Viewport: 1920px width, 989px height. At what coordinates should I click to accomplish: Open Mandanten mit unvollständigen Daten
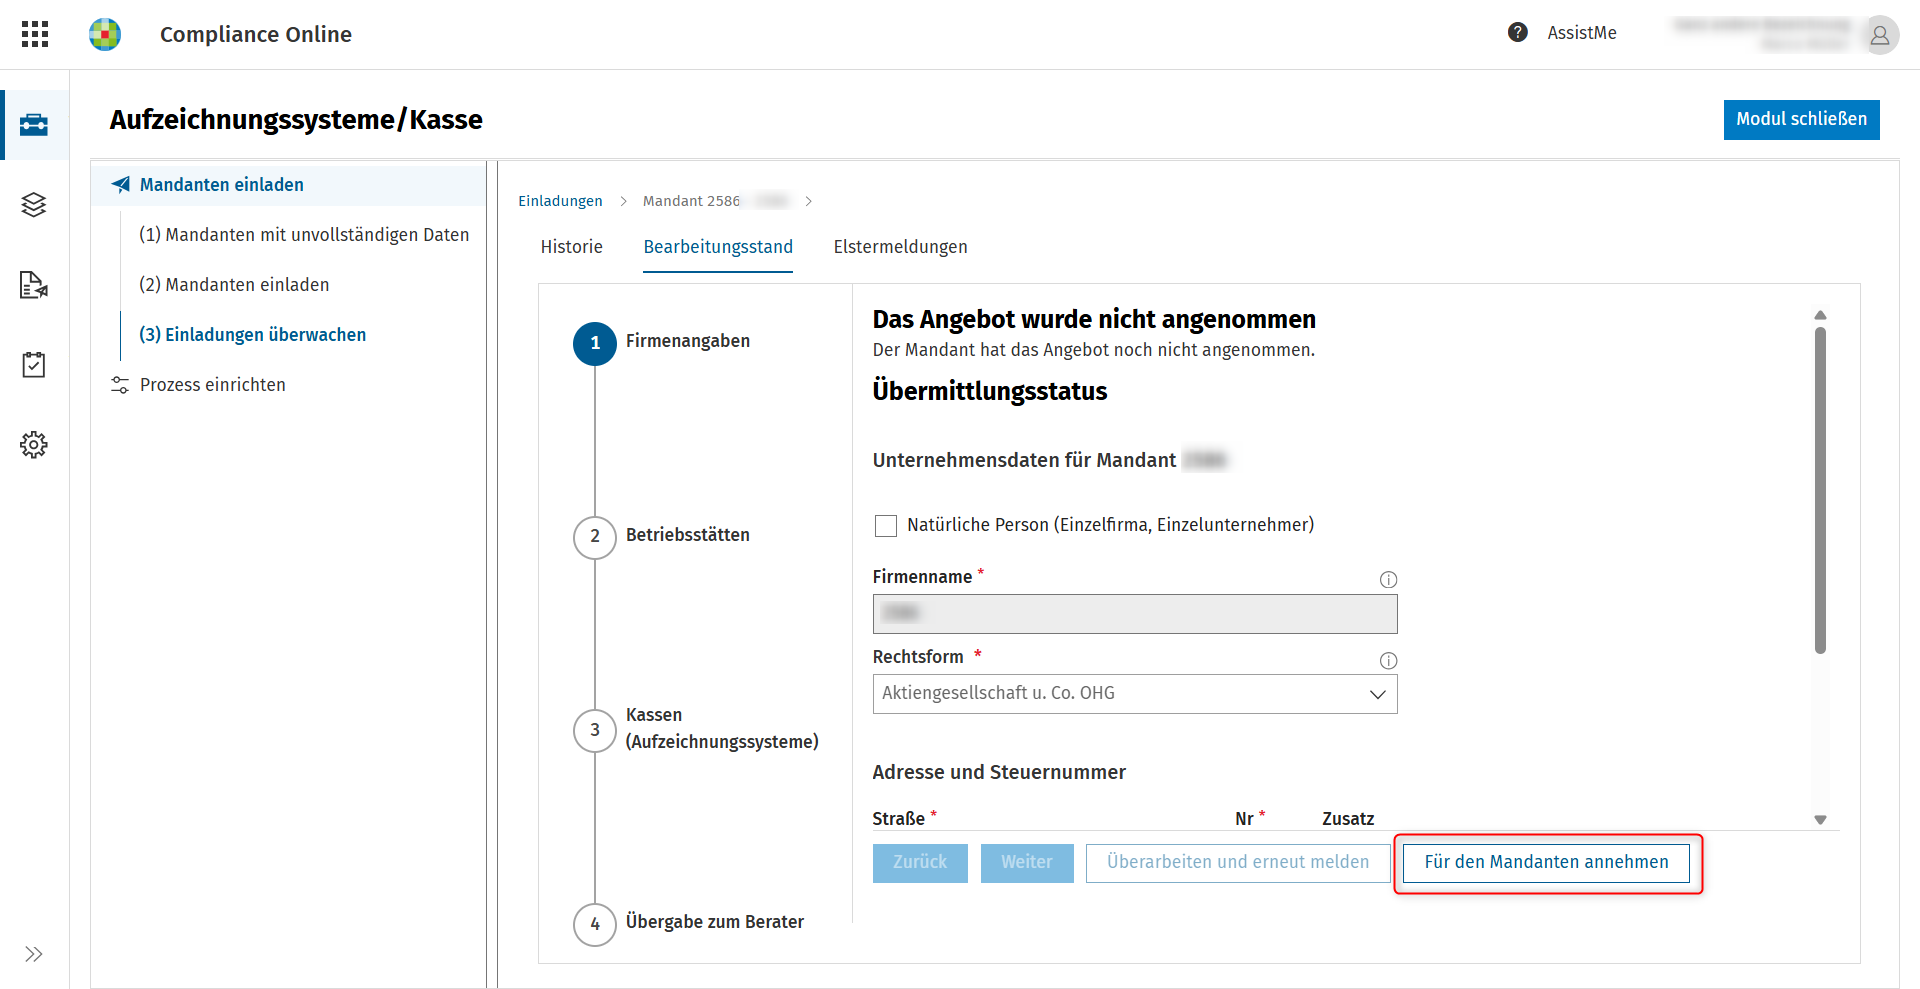click(x=304, y=235)
